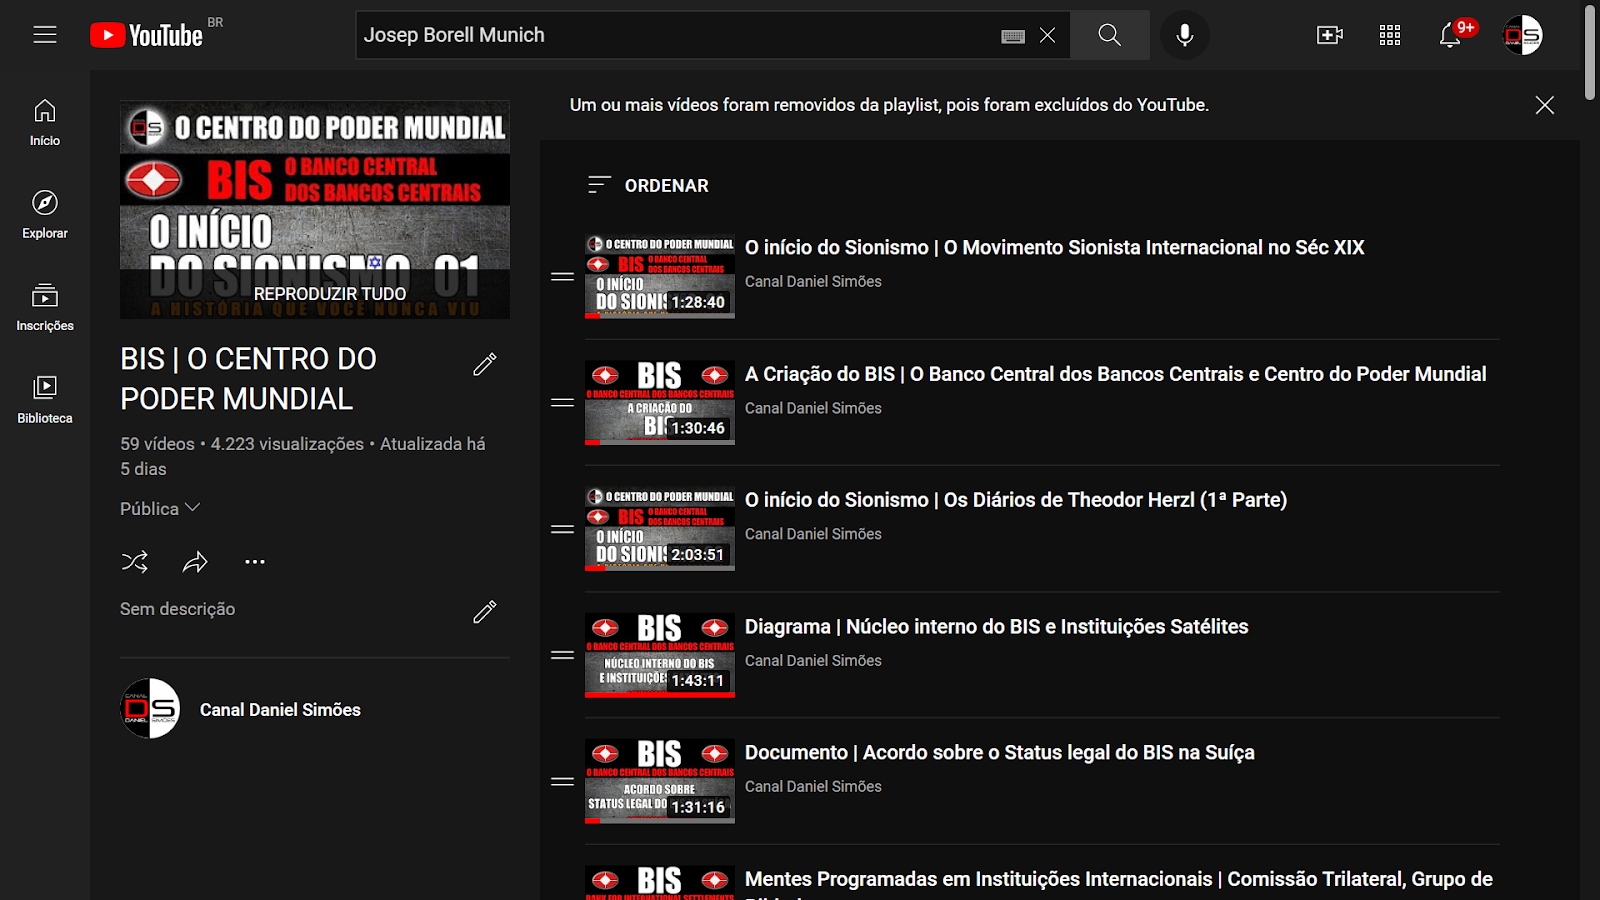Grab the reorder handle for Movimento Sionista video
1600x900 pixels.
(x=562, y=276)
